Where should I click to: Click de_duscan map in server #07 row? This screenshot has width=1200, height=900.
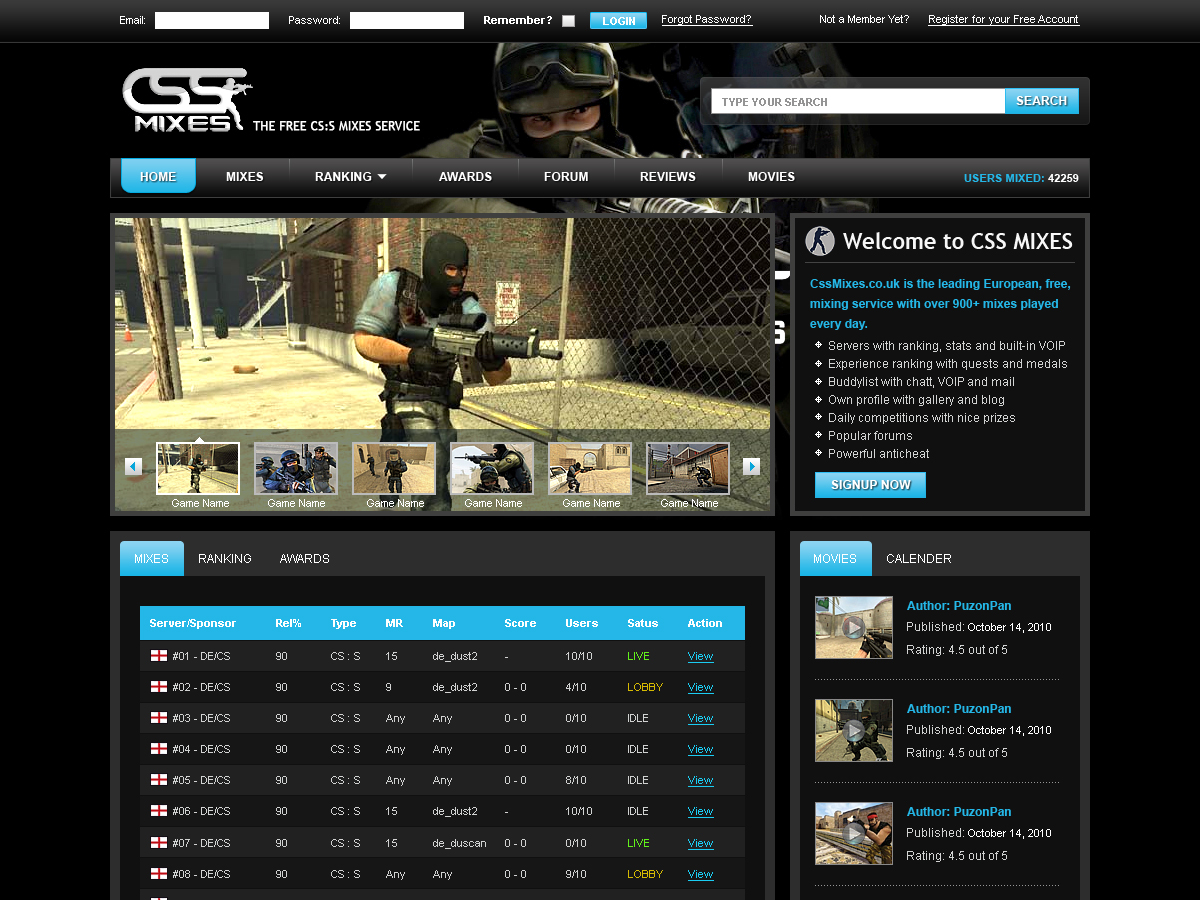coord(460,843)
